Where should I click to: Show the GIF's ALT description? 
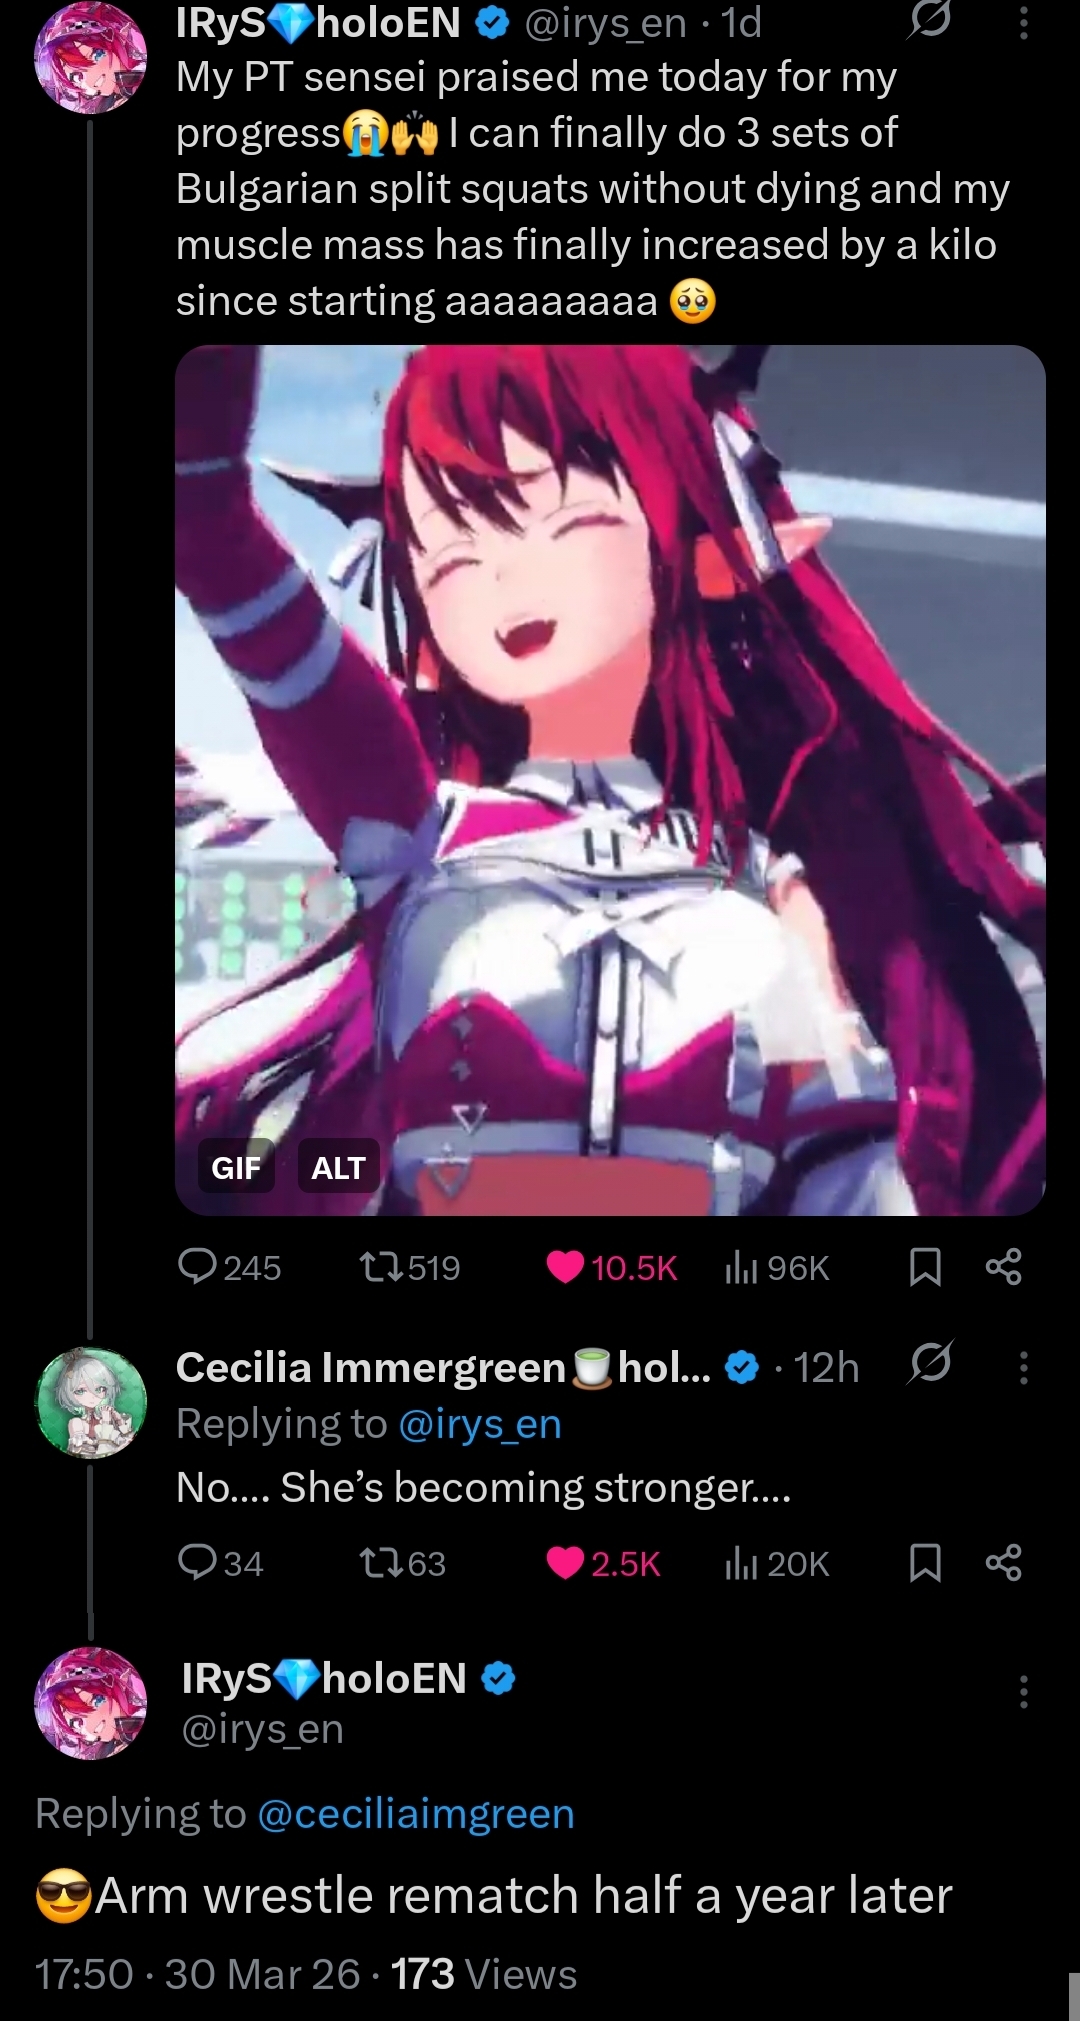point(338,1166)
